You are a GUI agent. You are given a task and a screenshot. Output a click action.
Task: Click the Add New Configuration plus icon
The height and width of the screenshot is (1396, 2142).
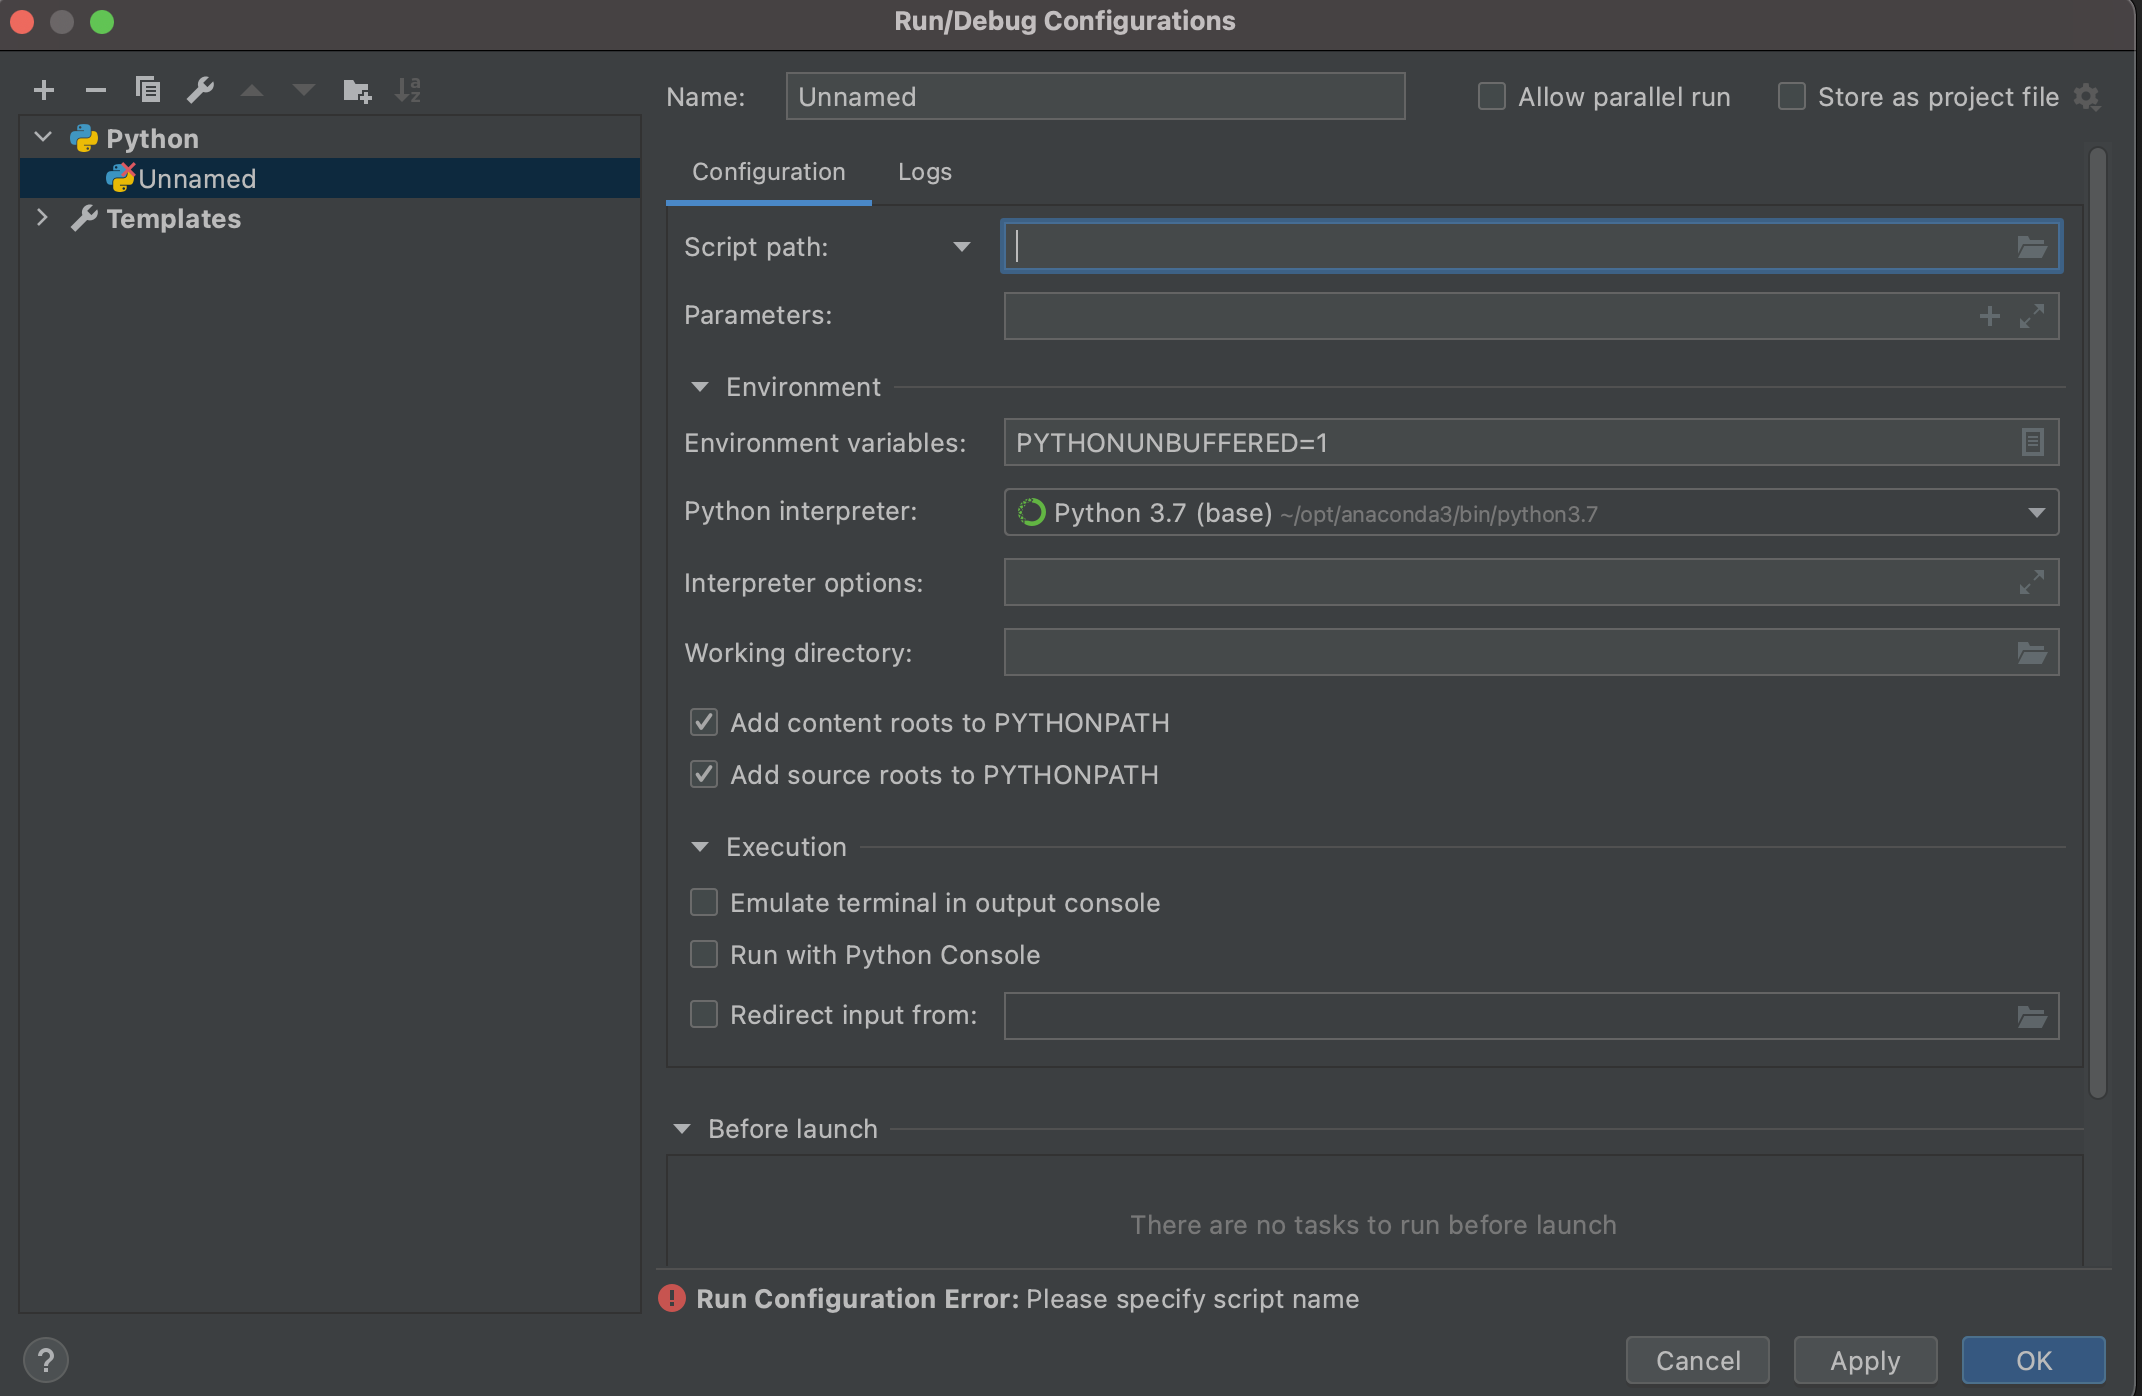click(44, 91)
